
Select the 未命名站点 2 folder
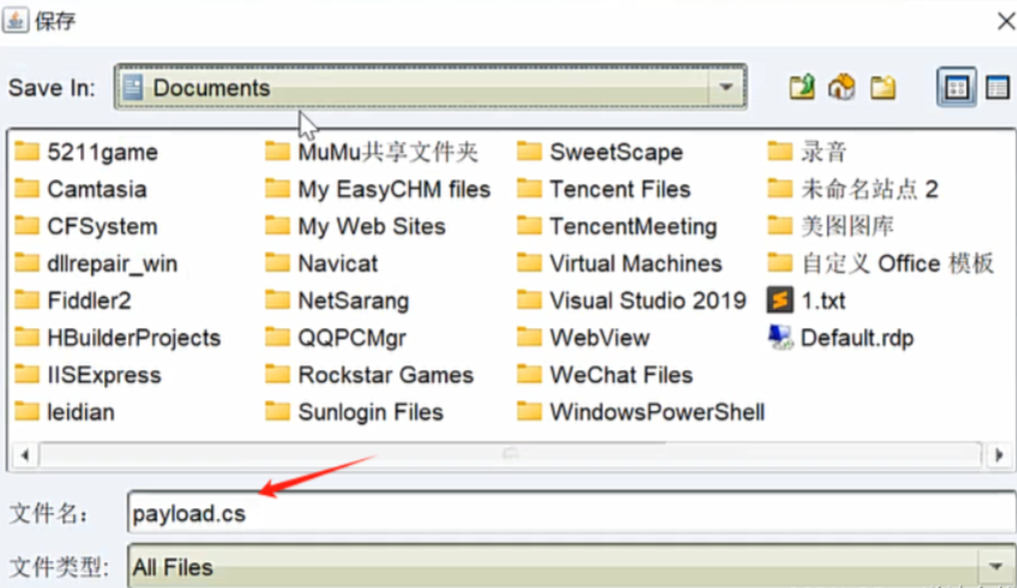(853, 189)
